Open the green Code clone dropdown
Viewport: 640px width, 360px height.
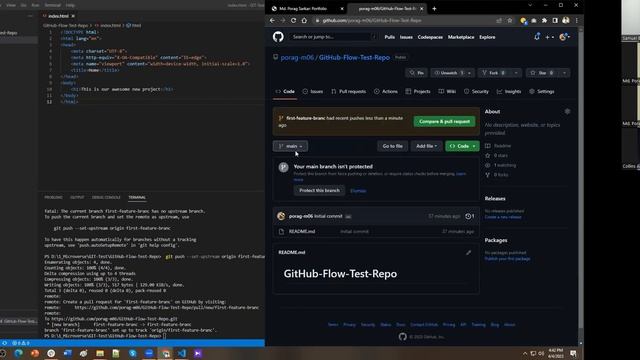(x=462, y=146)
